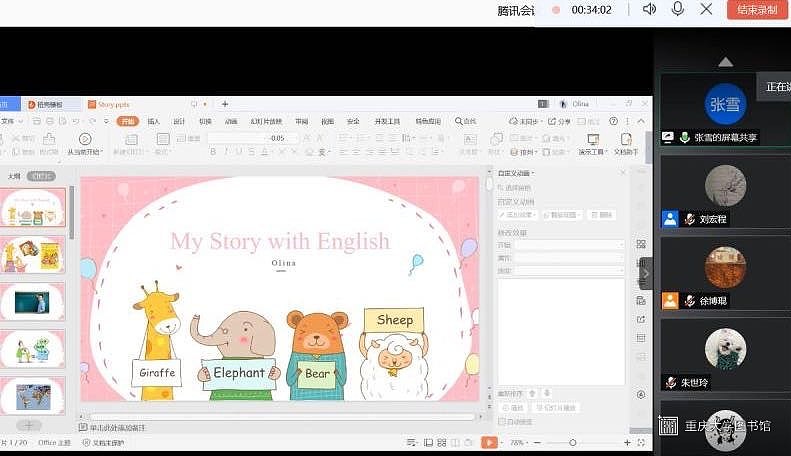The width and height of the screenshot is (791, 456).
Task: Select the 张雪 screen-sharing participant tile
Action: pyautogui.click(x=725, y=110)
